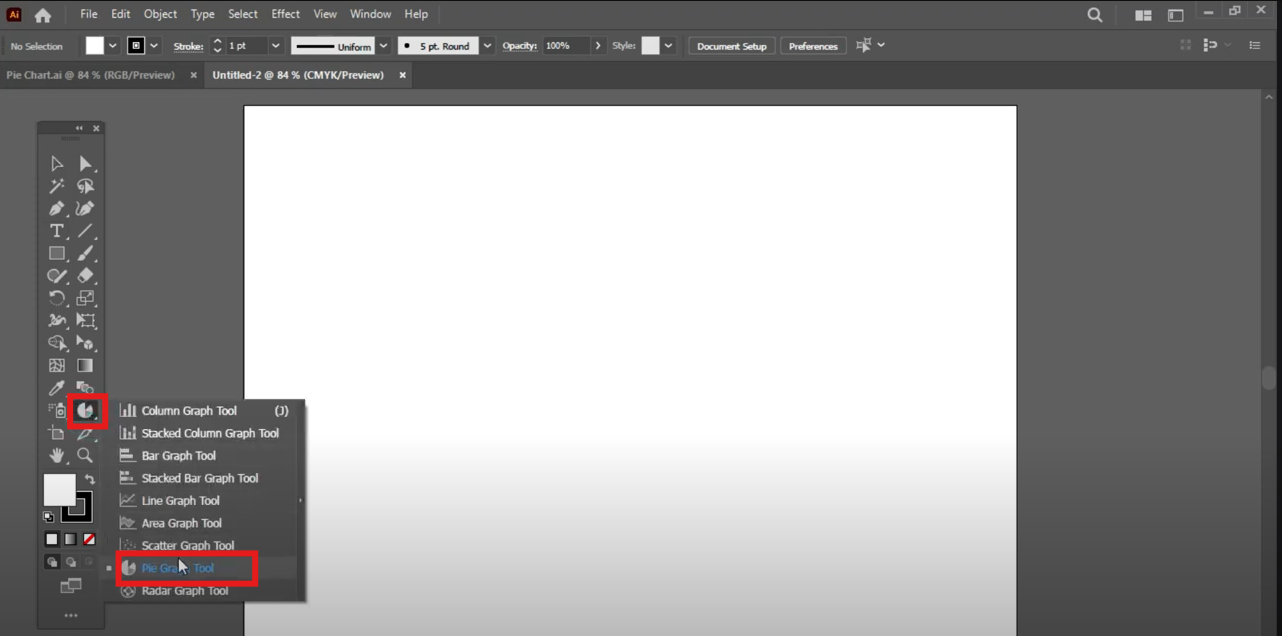Screen dimensions: 1282x636
Task: Set paint to None with red-slash button
Action: pos(89,539)
